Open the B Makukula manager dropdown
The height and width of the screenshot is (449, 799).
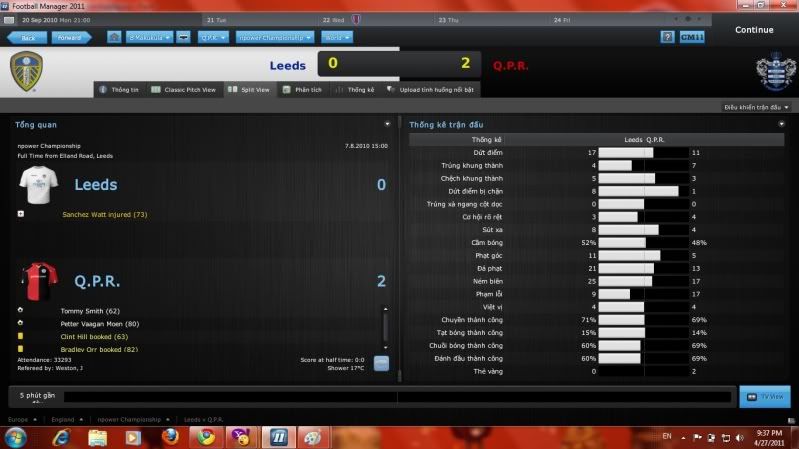149,38
